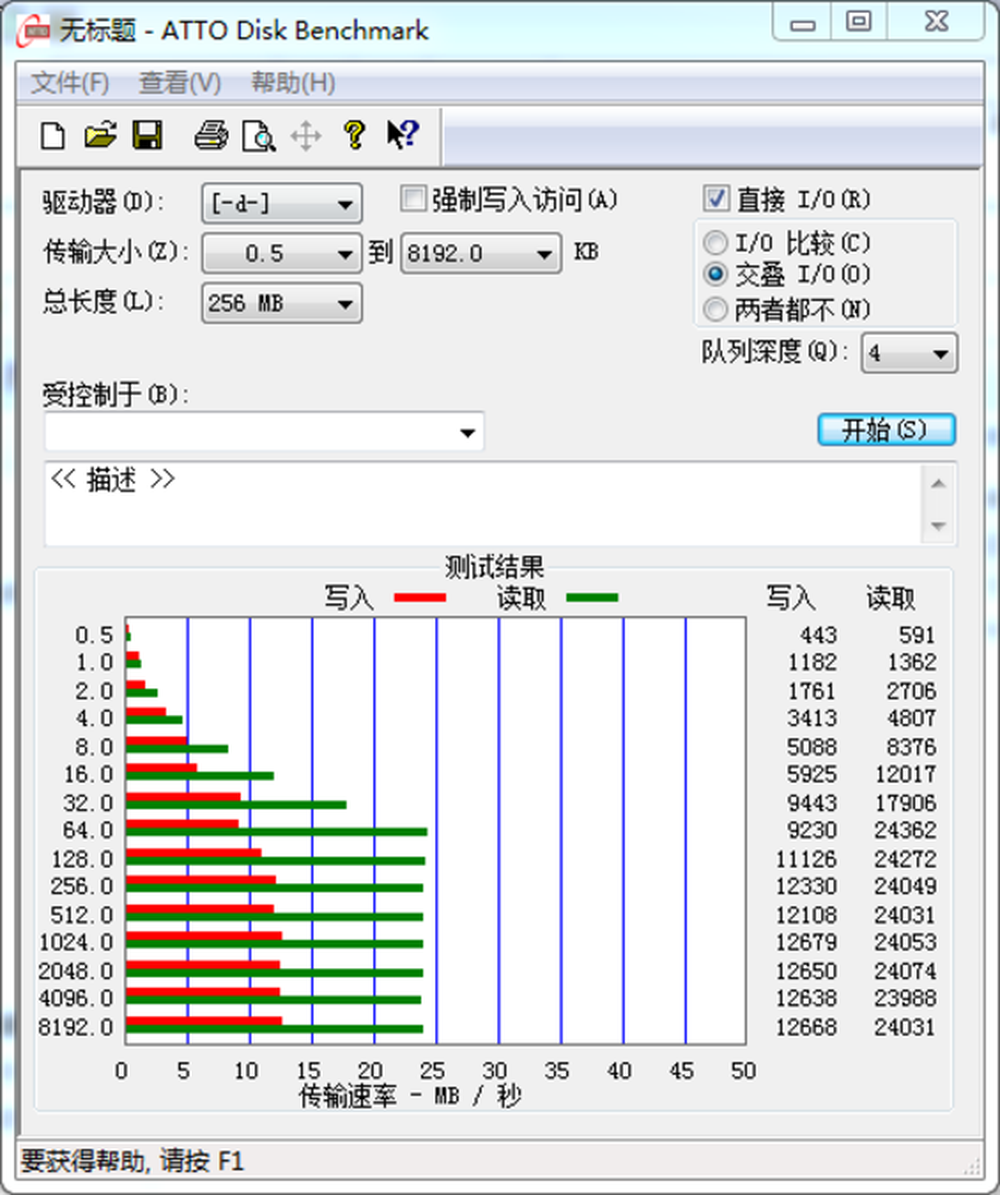Click the yellow question mark About icon
The width and height of the screenshot is (1000, 1195).
point(354,135)
